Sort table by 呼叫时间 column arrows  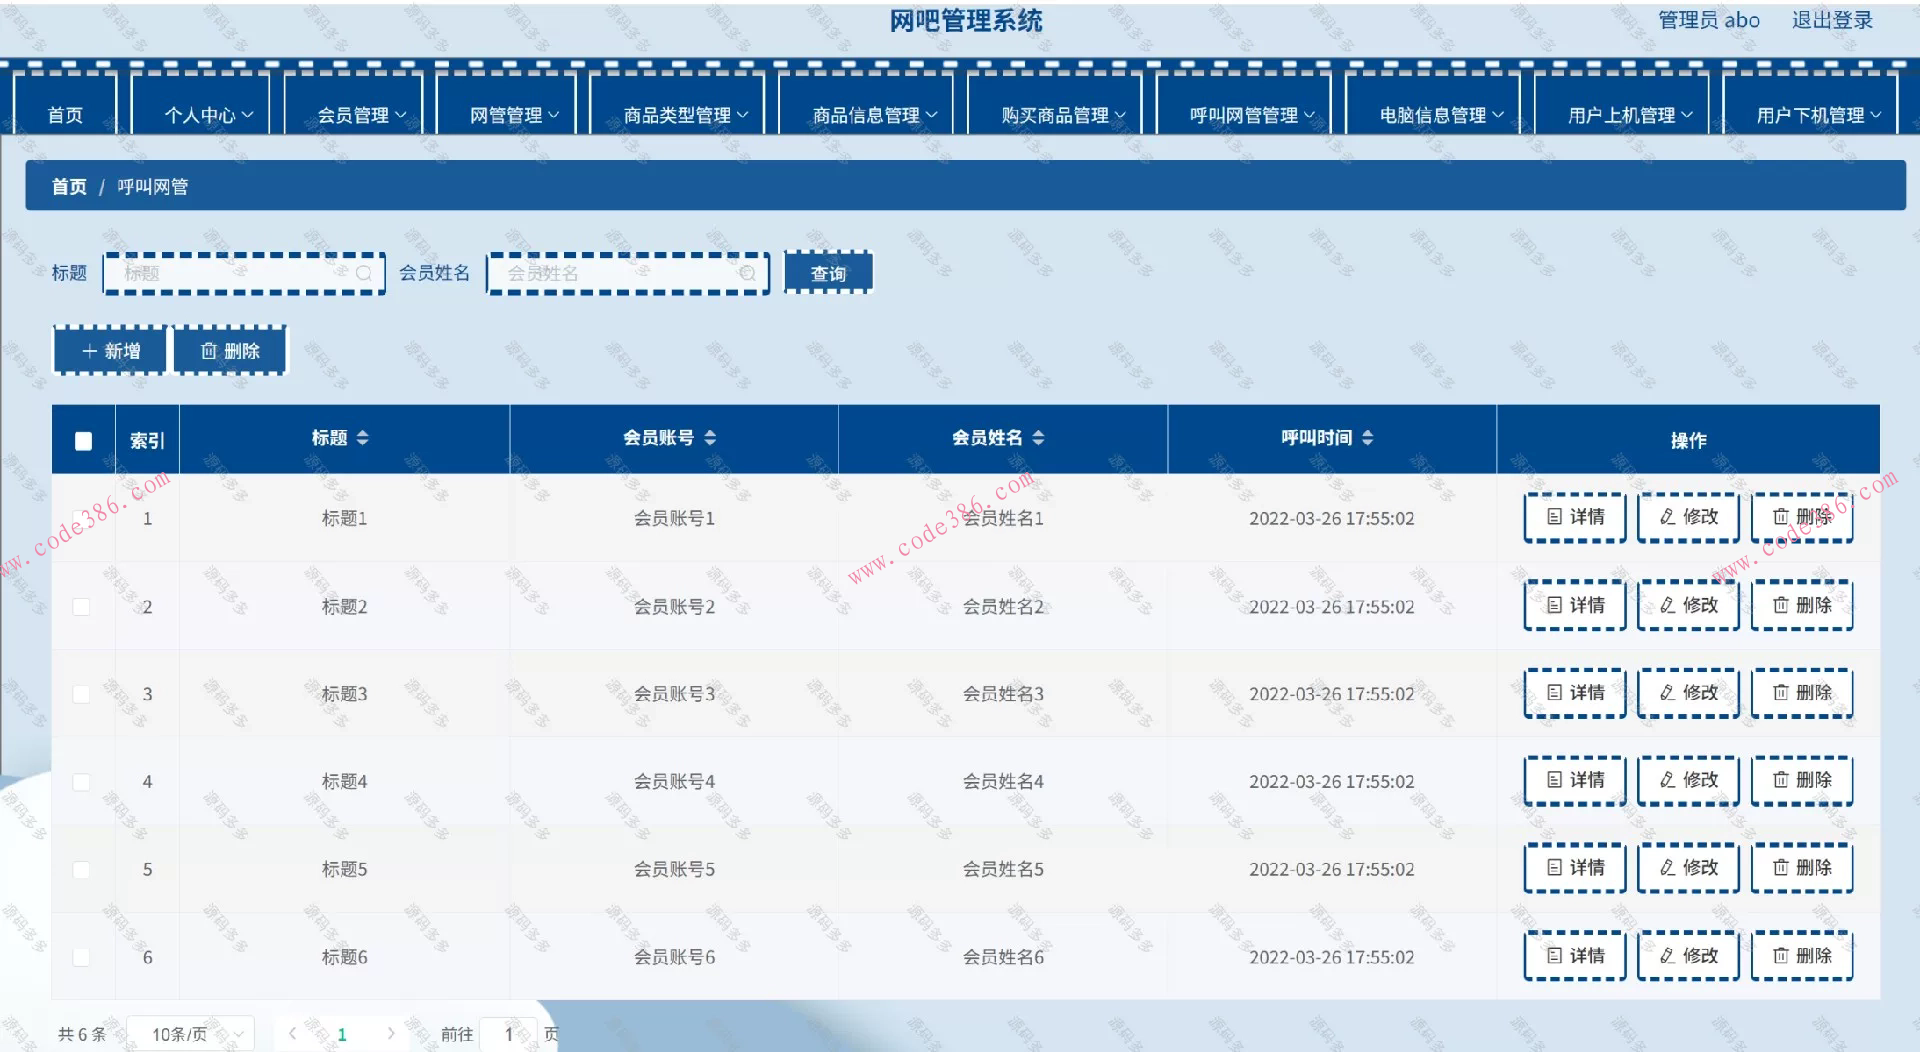[1367, 438]
